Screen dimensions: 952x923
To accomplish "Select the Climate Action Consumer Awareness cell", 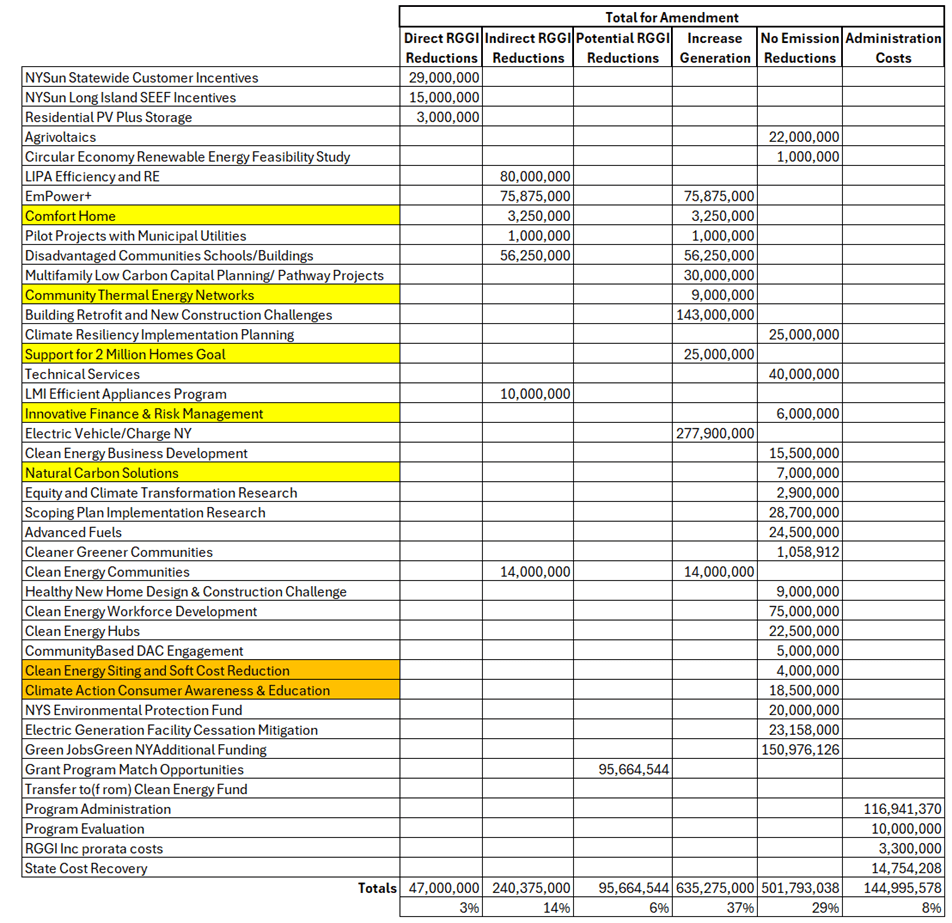I will [x=177, y=691].
